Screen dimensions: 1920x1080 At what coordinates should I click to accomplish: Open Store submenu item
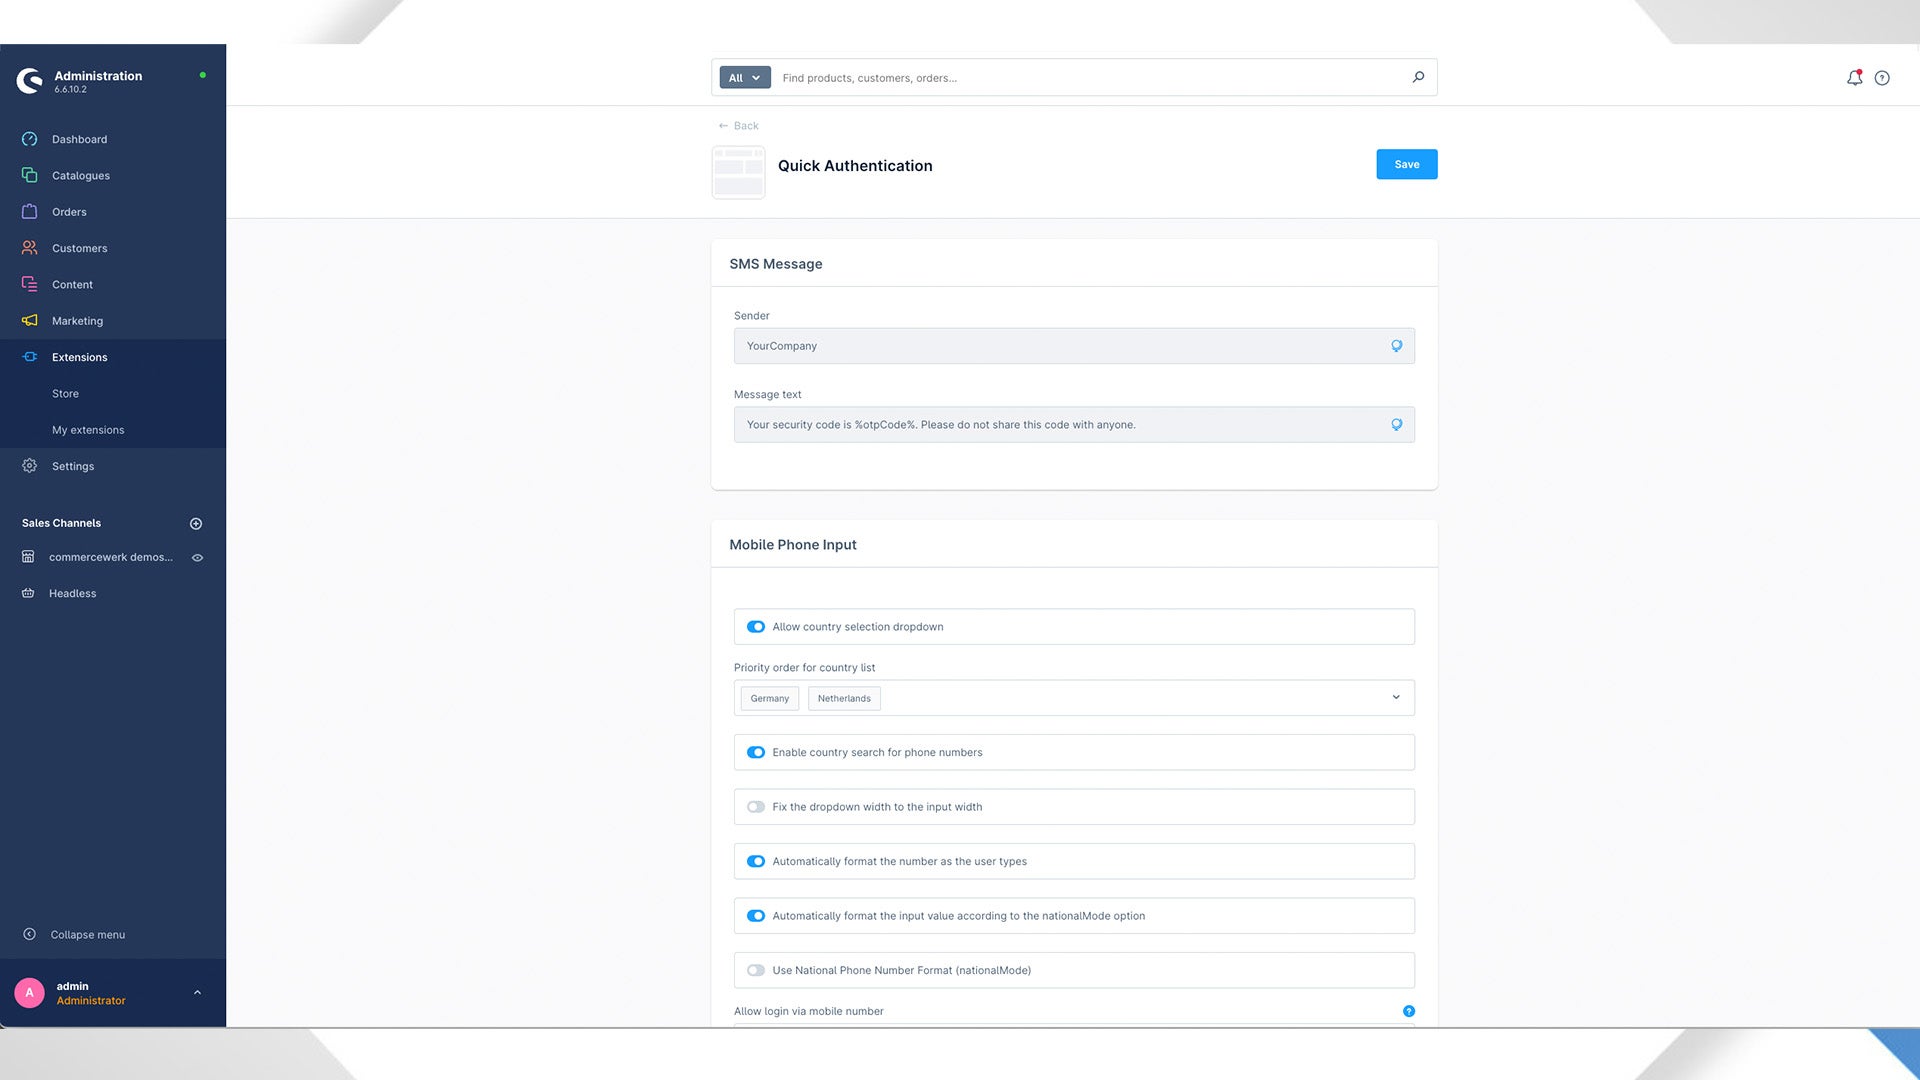click(x=65, y=394)
